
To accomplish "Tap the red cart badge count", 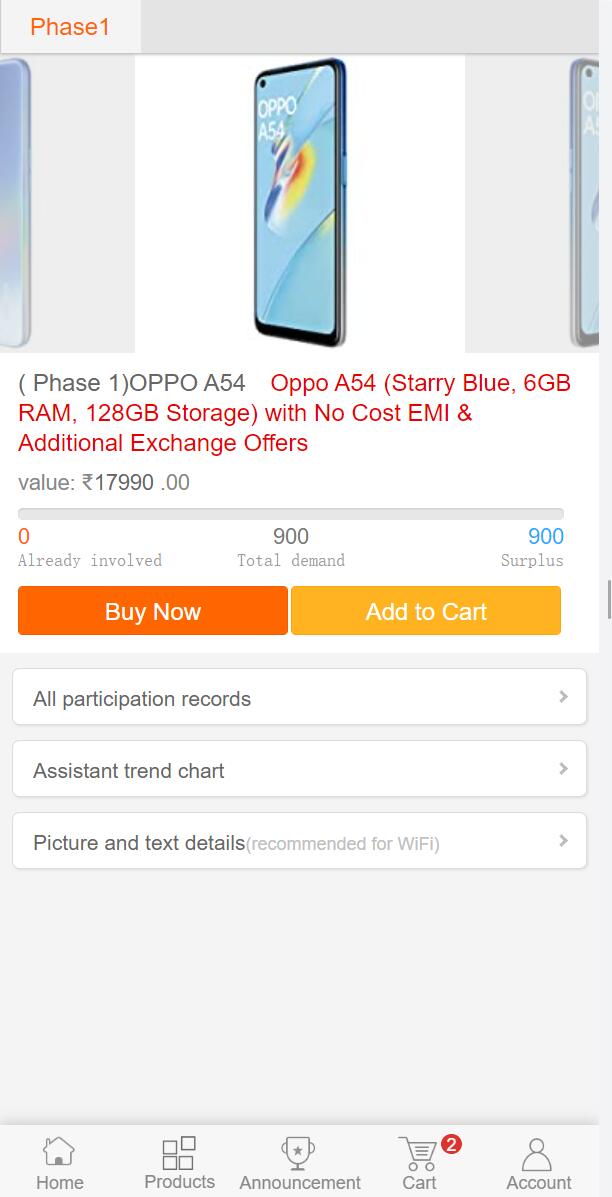I will point(451,1144).
